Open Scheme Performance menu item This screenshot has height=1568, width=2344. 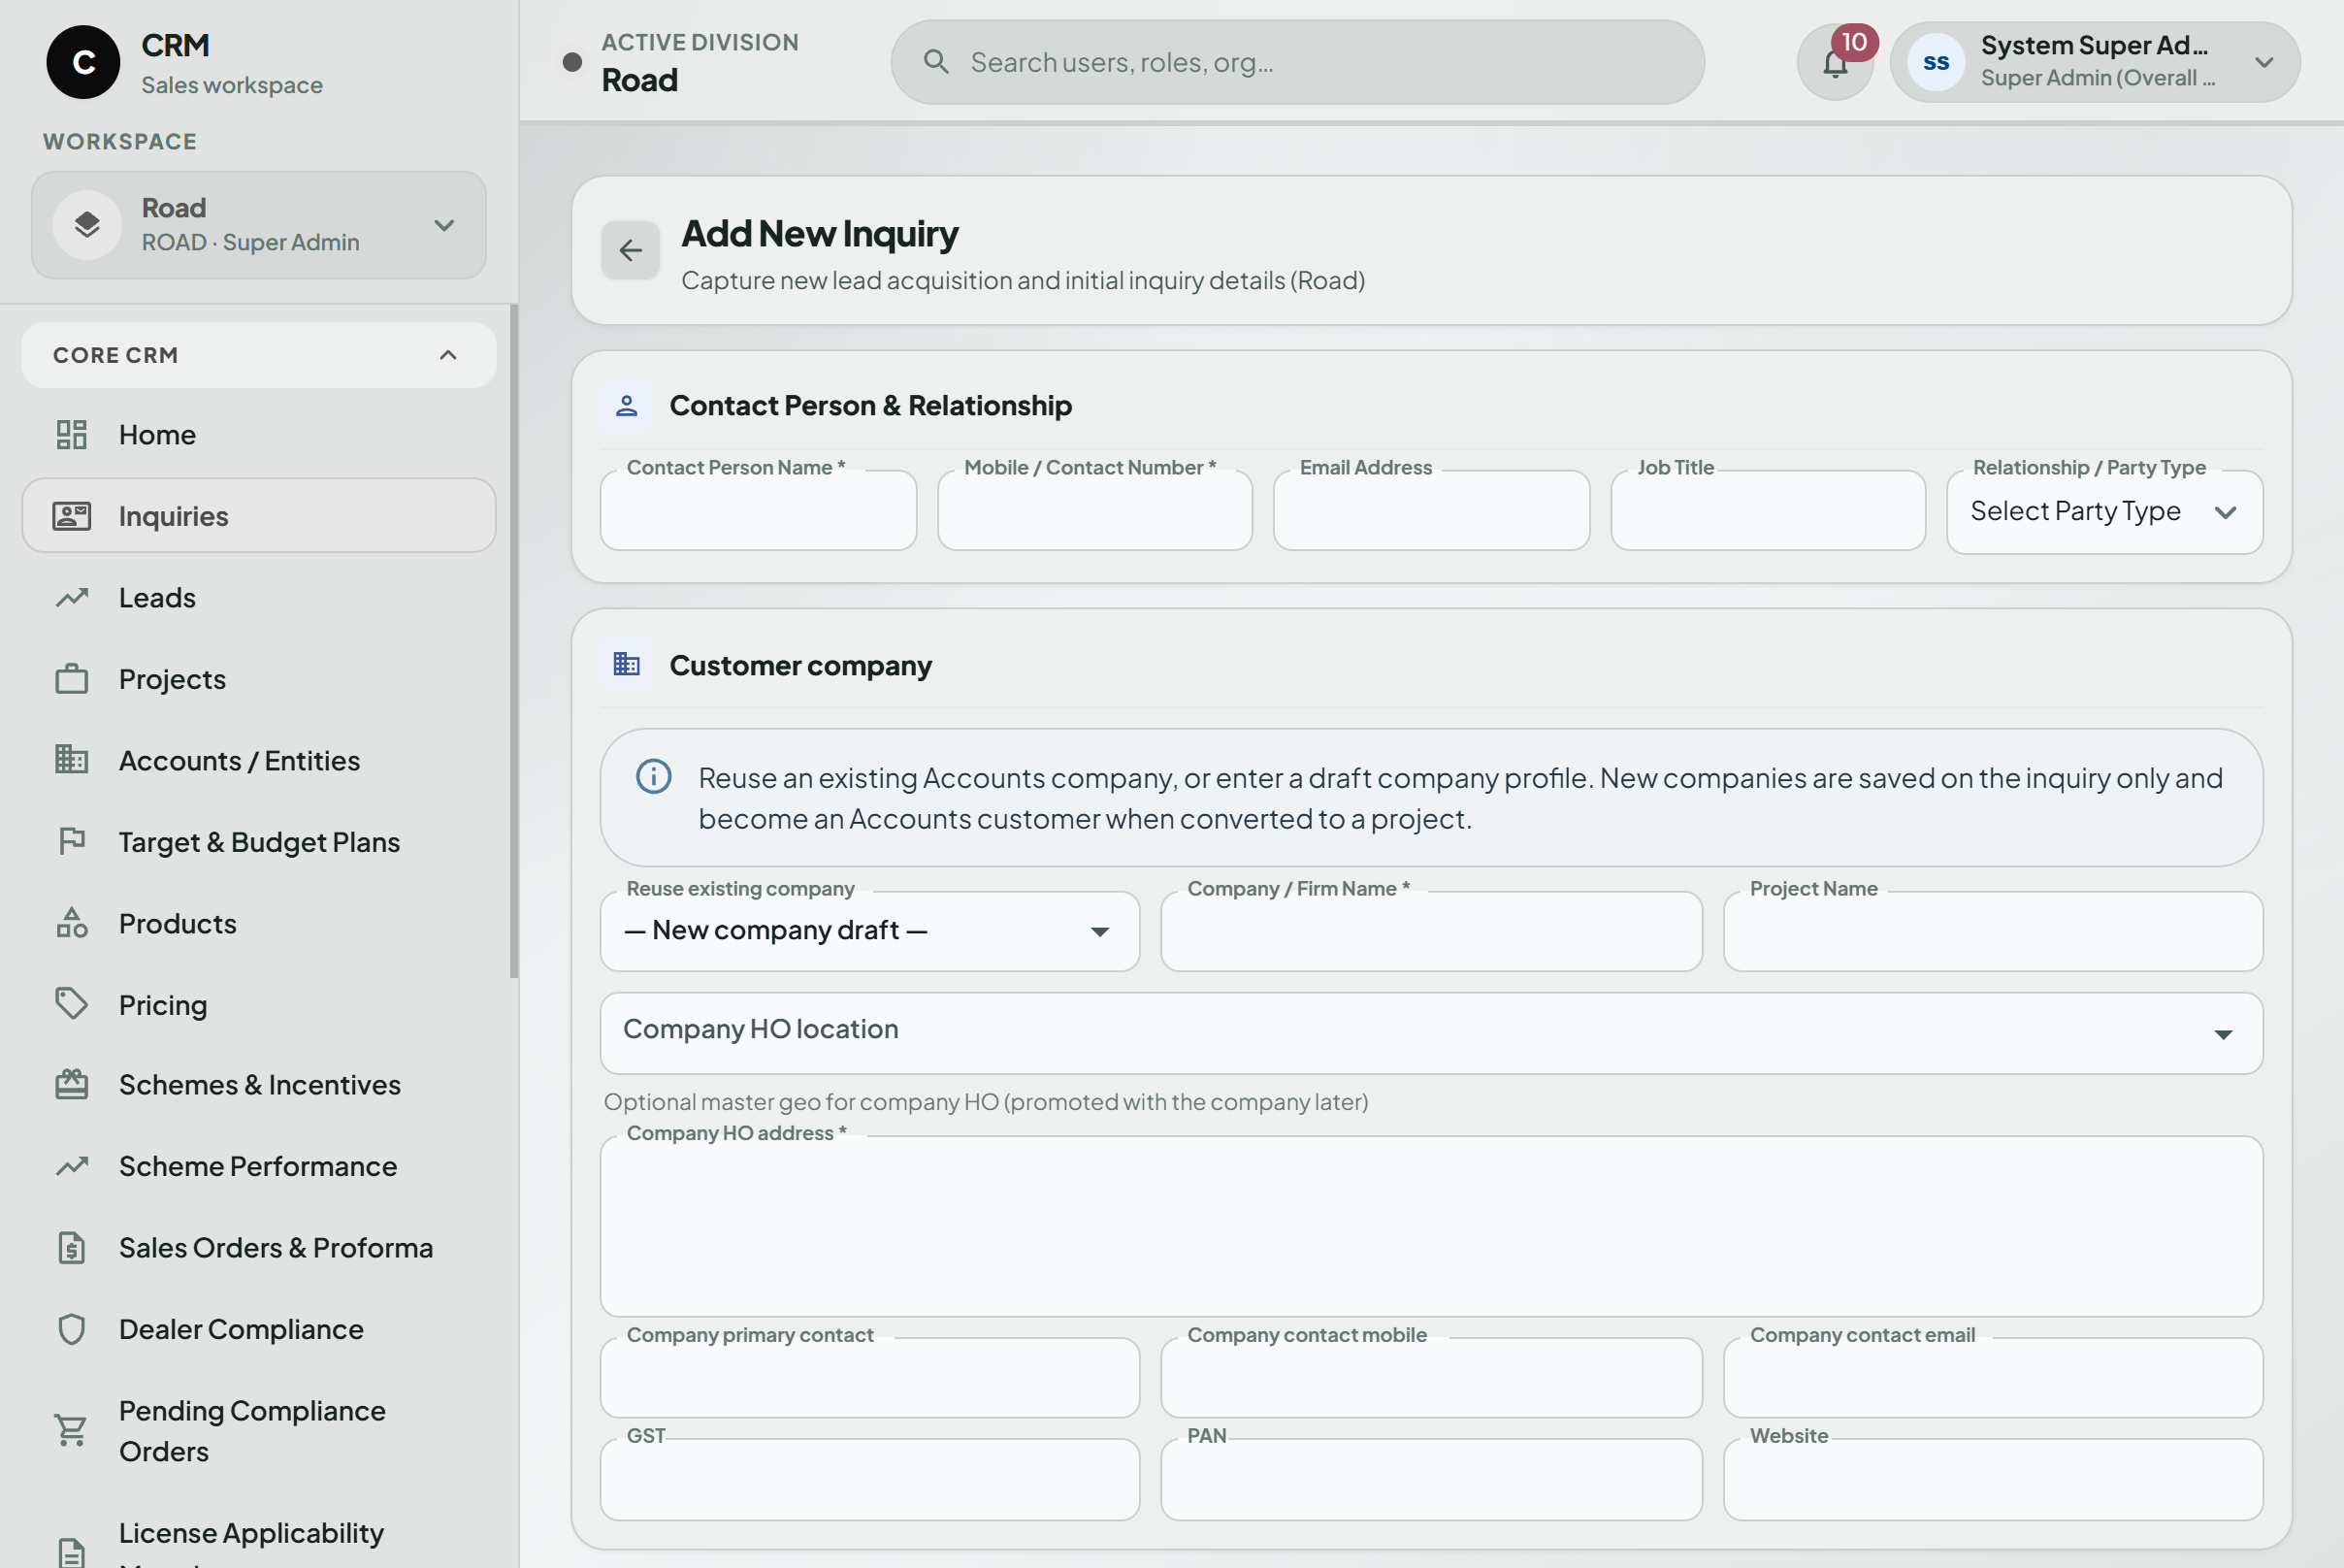[x=259, y=1166]
